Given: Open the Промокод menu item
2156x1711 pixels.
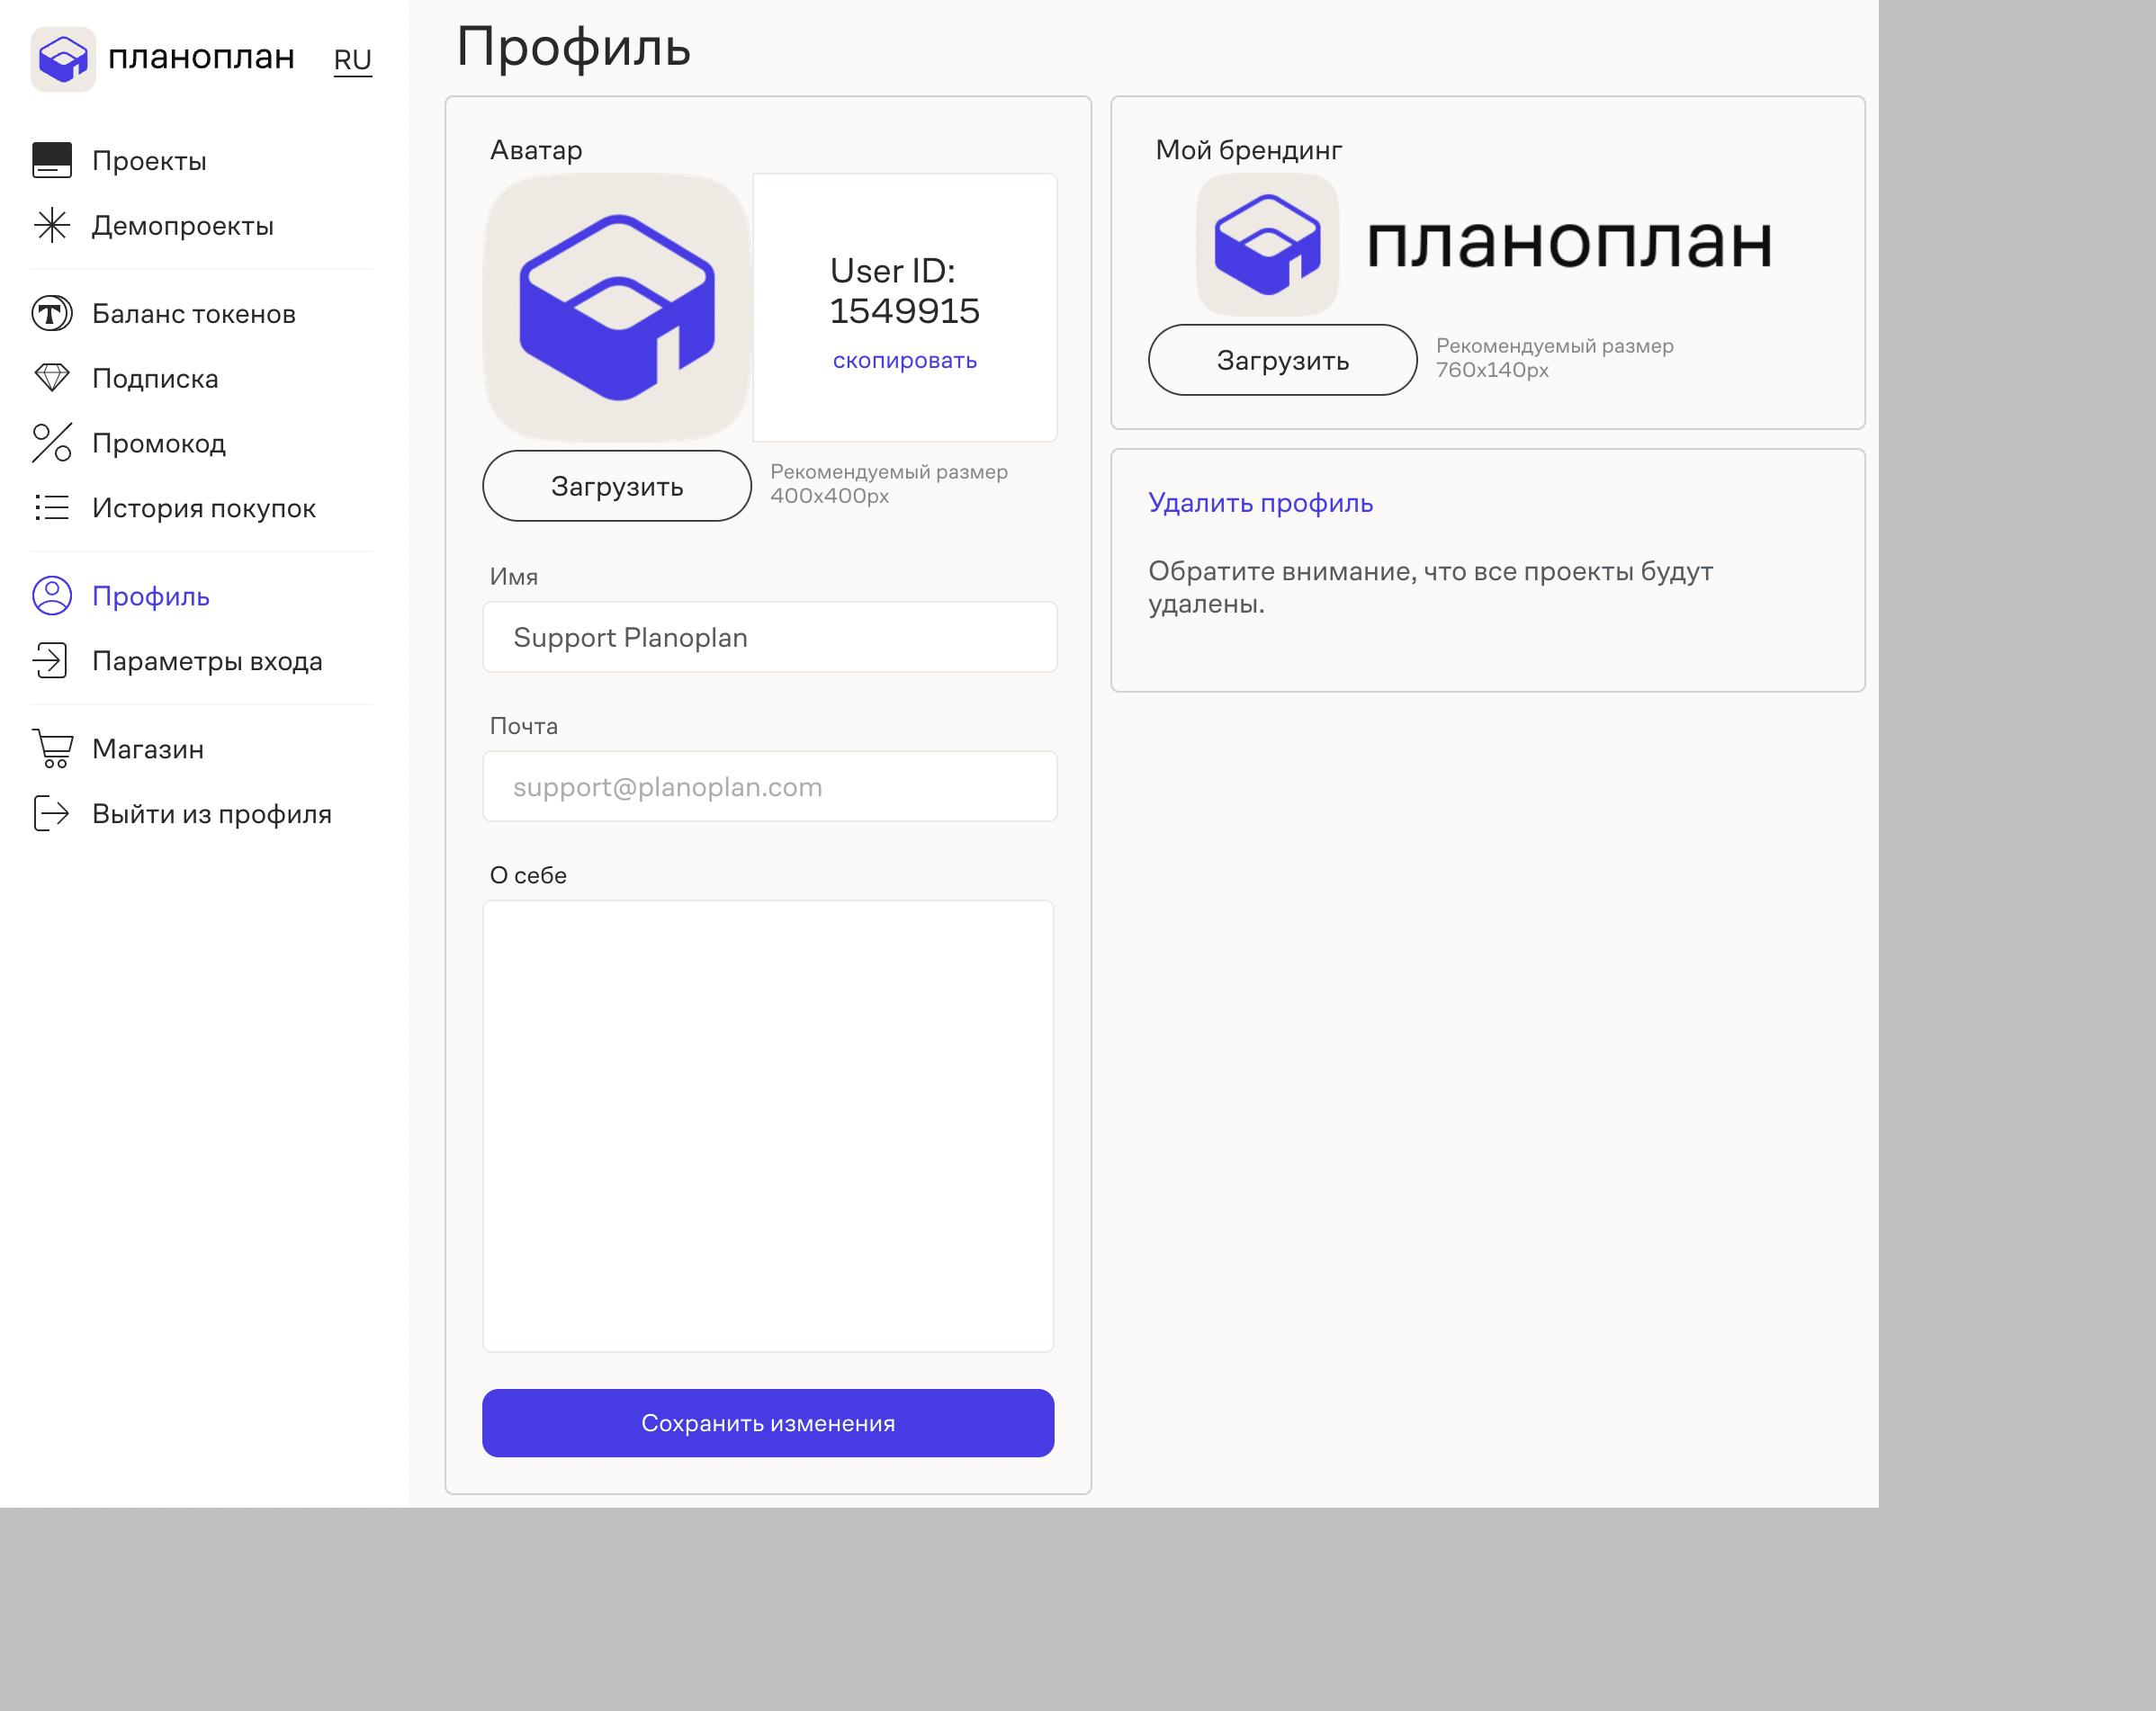Looking at the screenshot, I should coord(159,443).
